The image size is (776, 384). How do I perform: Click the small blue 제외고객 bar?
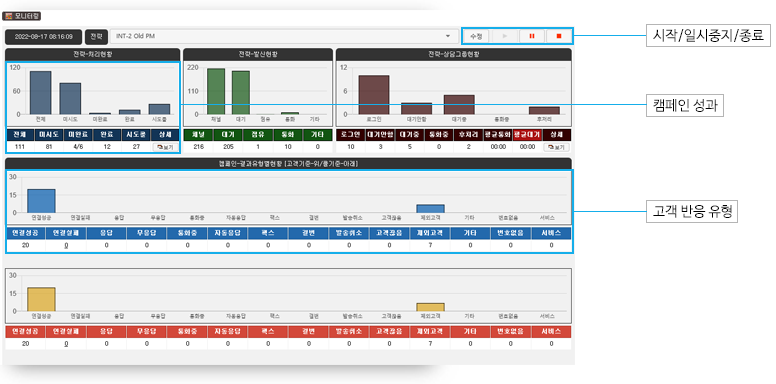[x=430, y=209]
